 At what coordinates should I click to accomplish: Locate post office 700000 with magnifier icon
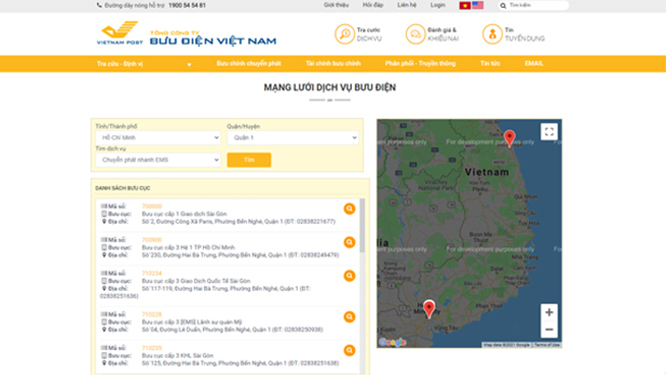350,209
